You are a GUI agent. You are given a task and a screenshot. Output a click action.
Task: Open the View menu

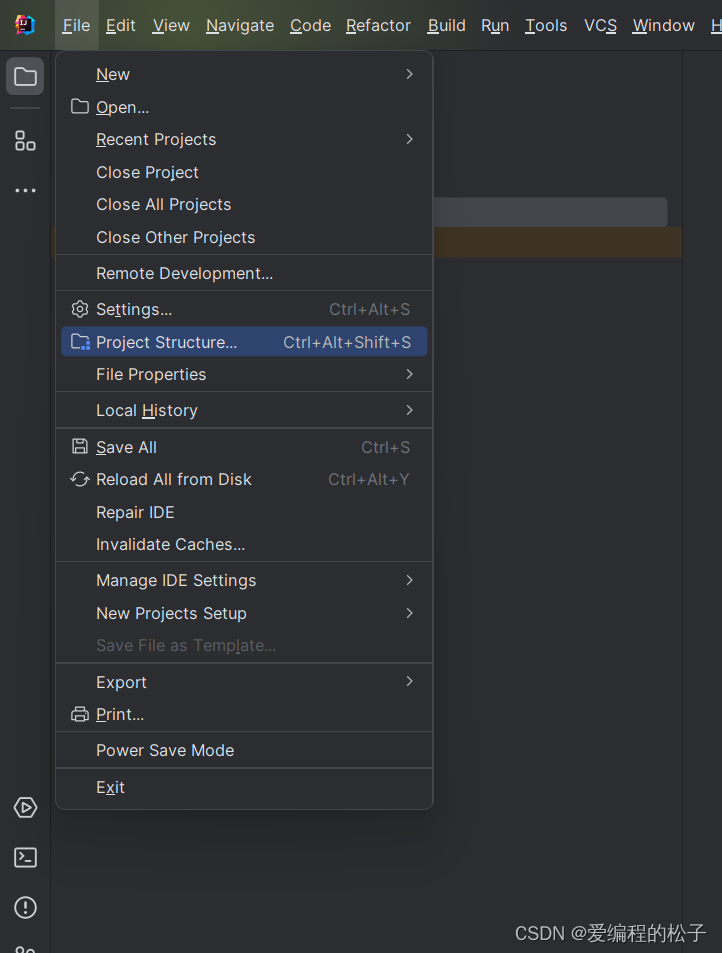point(171,26)
